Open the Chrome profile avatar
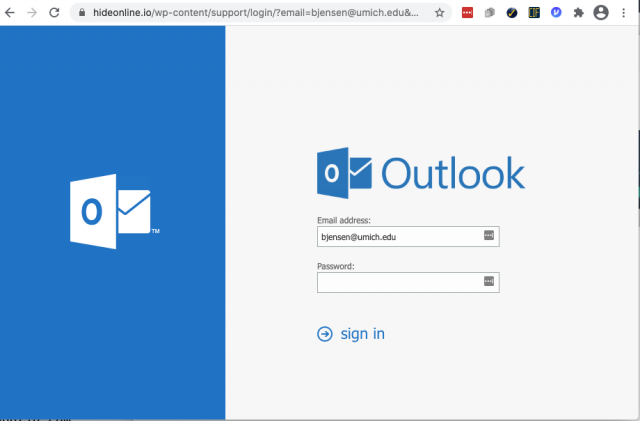The height and width of the screenshot is (421, 640). pos(601,13)
